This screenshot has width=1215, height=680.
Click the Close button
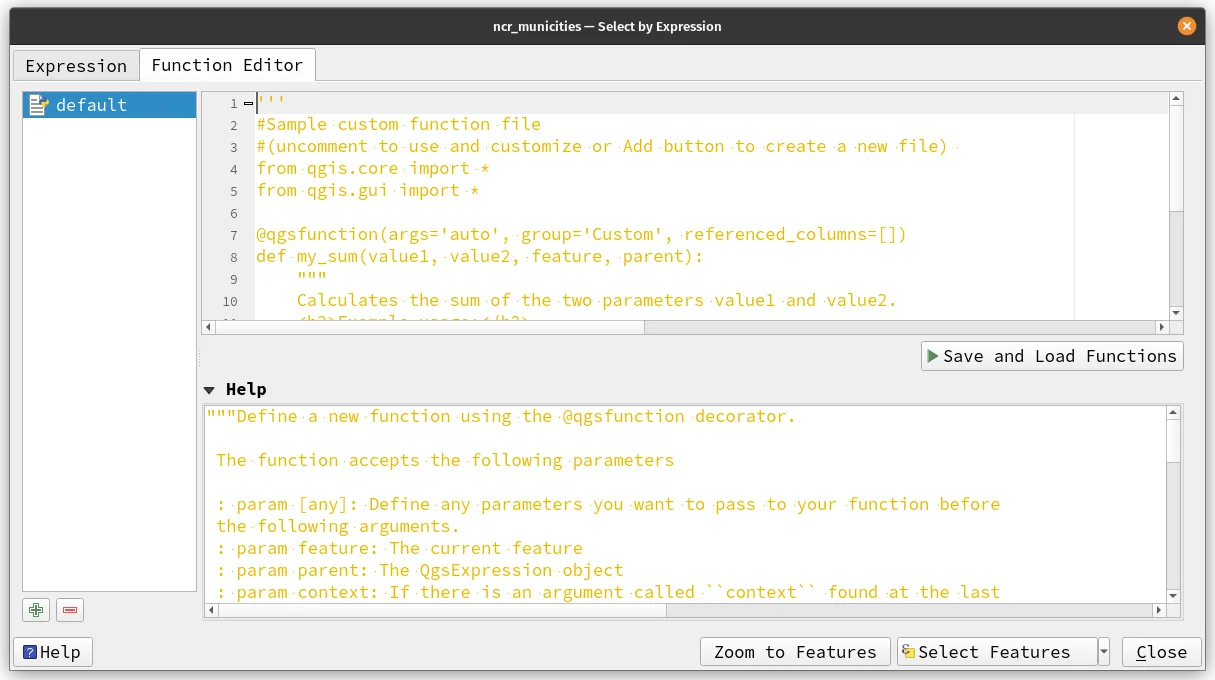coord(1160,651)
